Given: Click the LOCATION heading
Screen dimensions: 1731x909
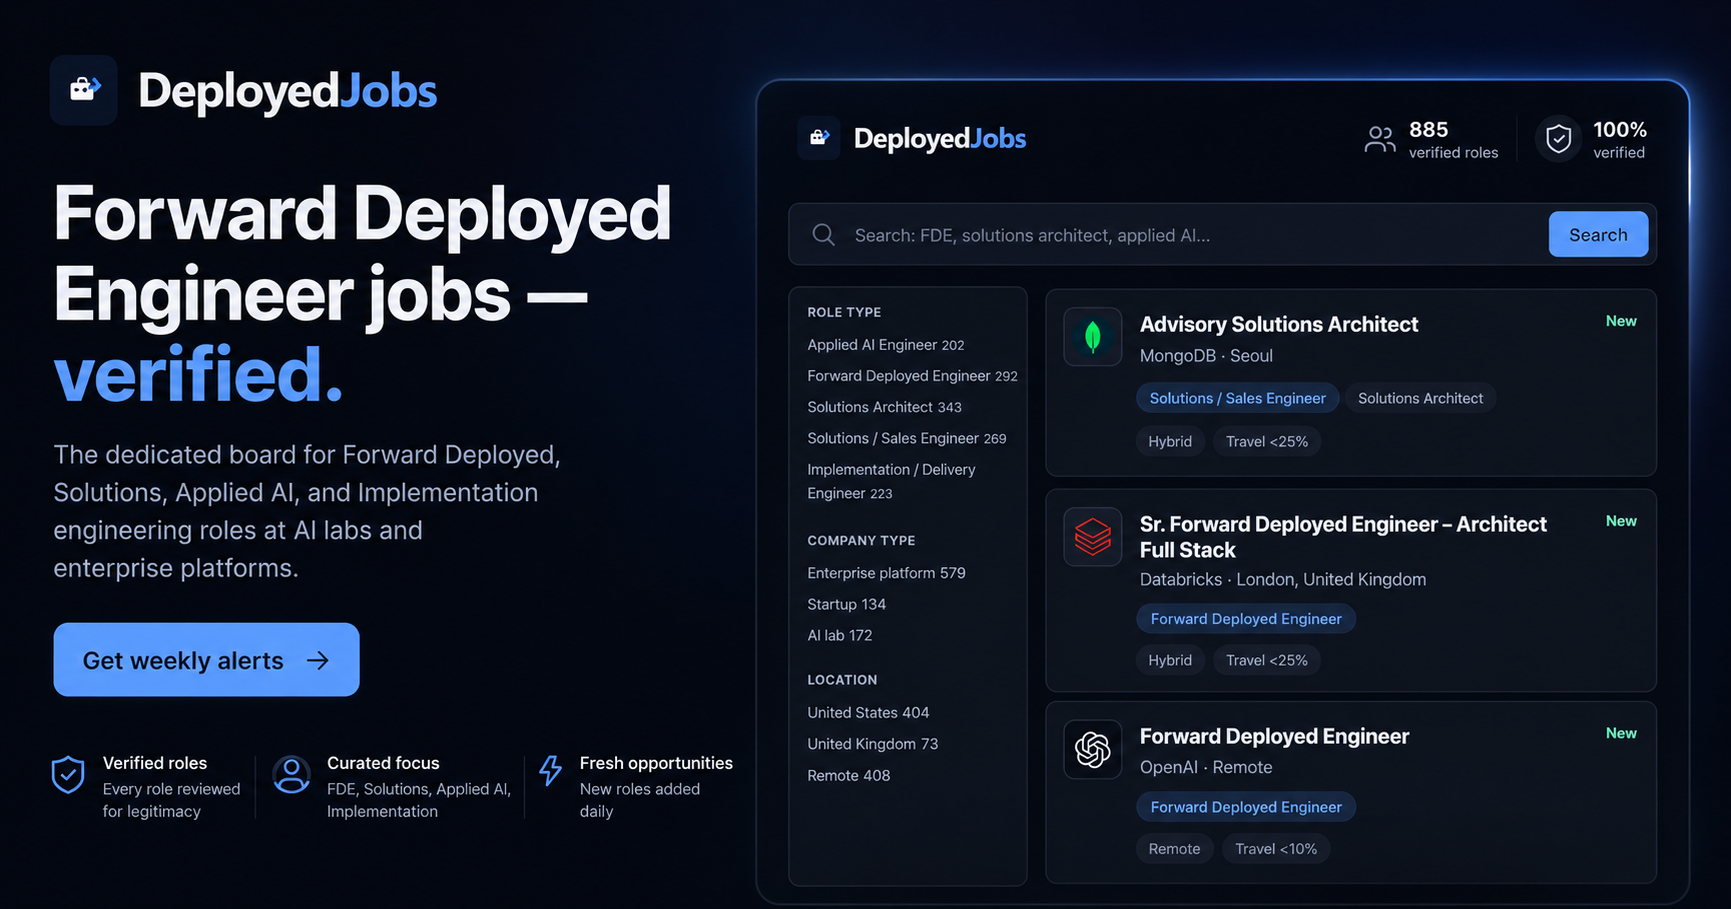Looking at the screenshot, I should click(x=842, y=679).
